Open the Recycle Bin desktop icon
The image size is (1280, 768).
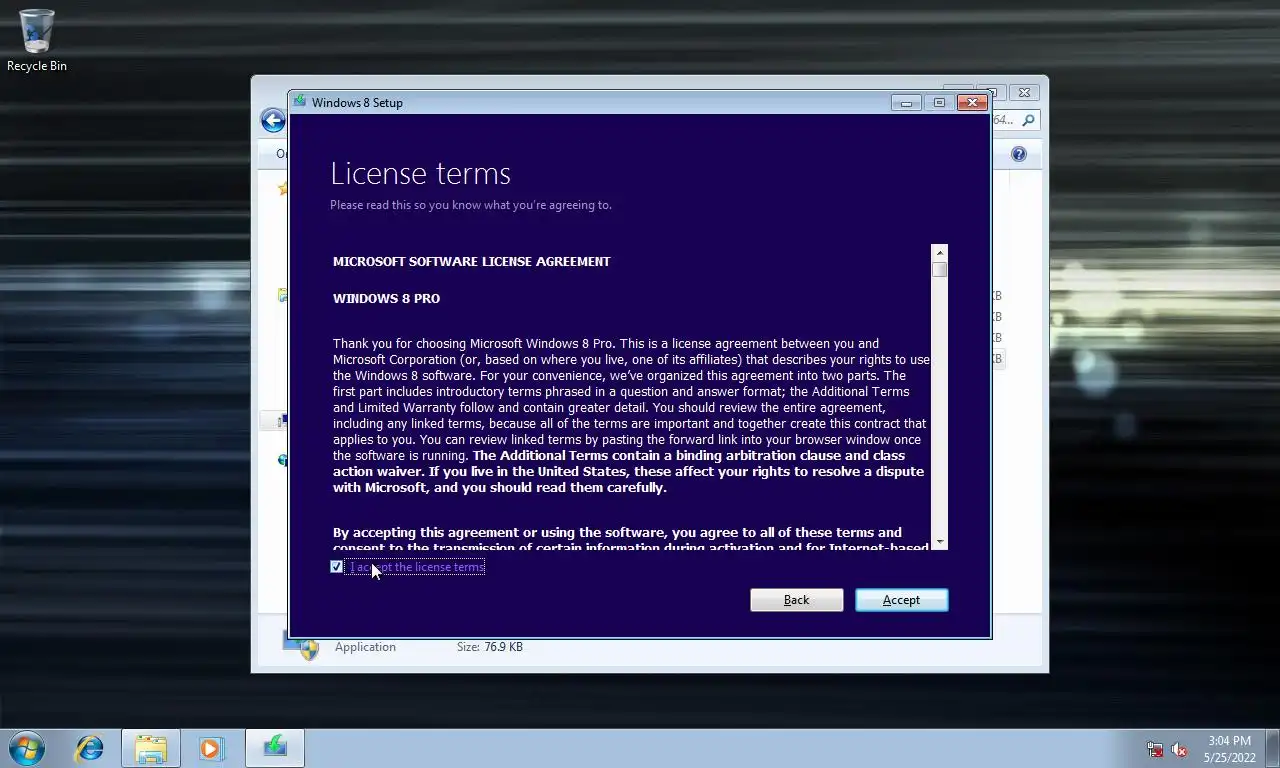pyautogui.click(x=37, y=40)
